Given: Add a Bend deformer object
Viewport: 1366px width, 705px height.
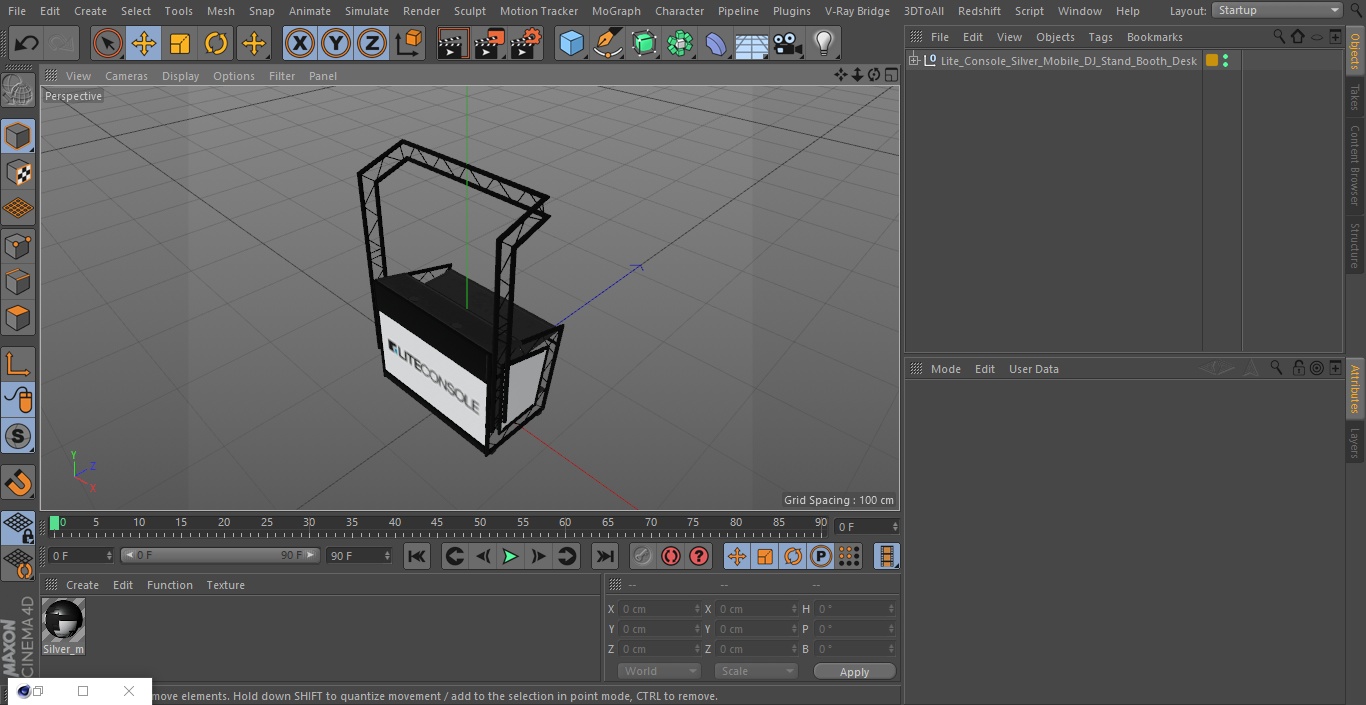Looking at the screenshot, I should [716, 43].
